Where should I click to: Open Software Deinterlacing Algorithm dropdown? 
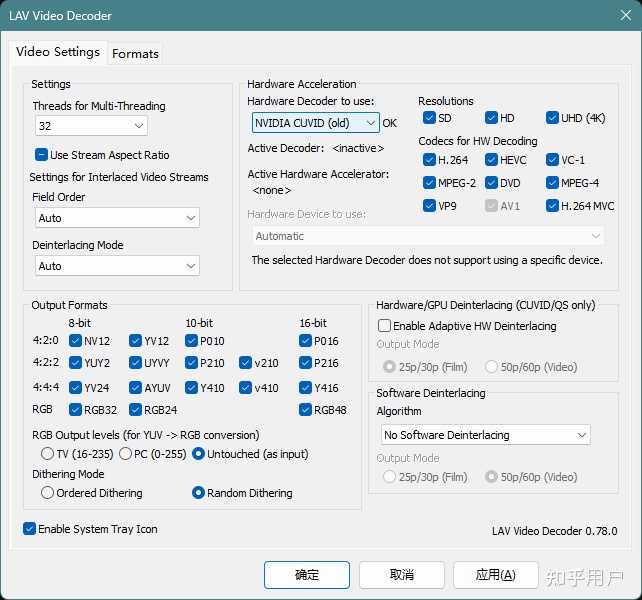[x=485, y=435]
